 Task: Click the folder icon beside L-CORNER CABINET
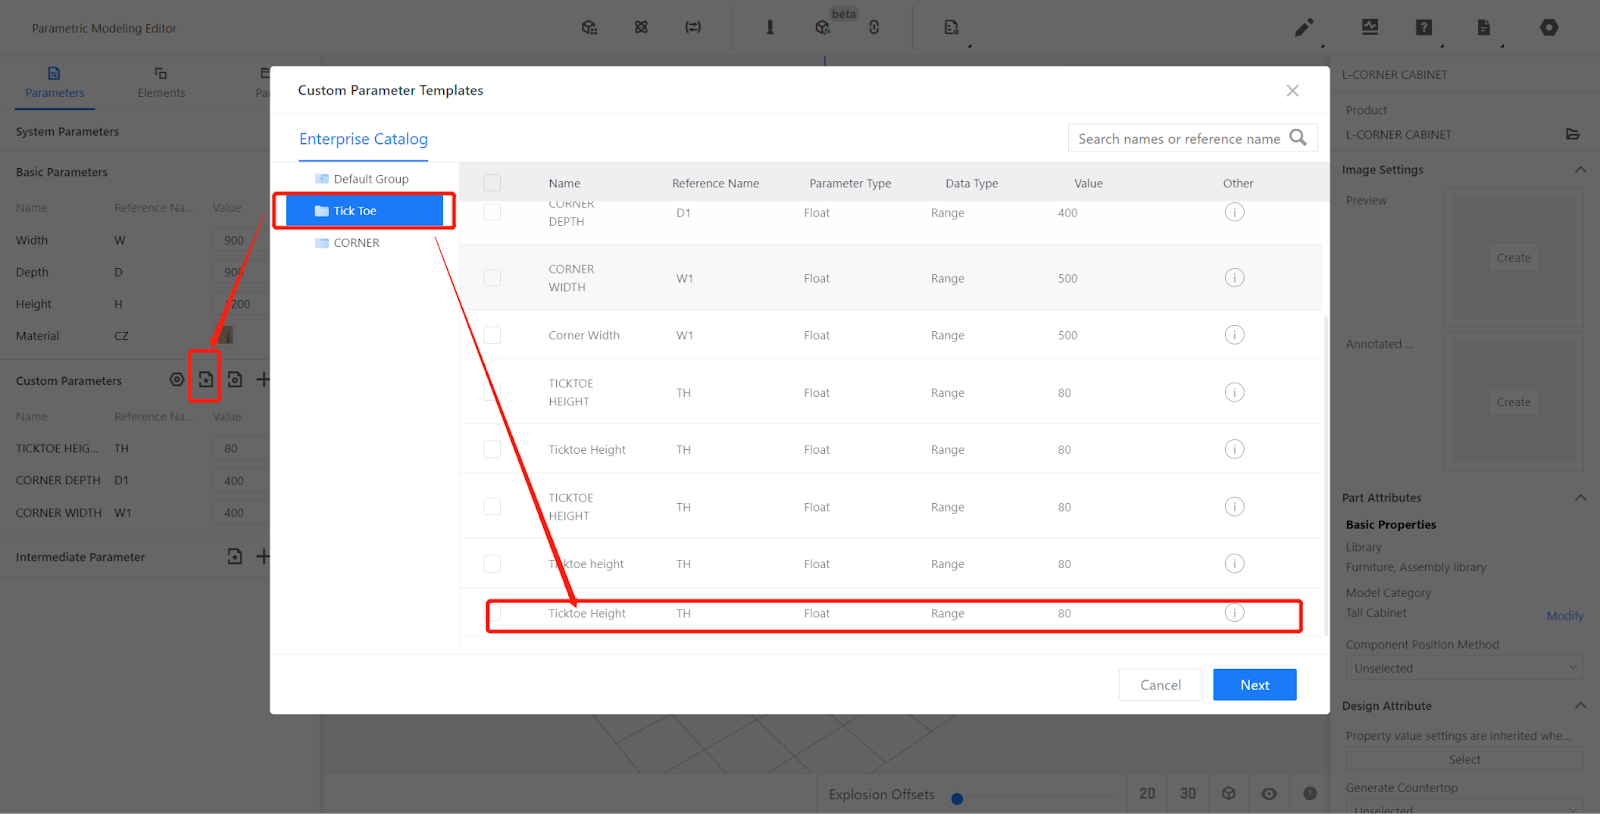click(x=1572, y=134)
